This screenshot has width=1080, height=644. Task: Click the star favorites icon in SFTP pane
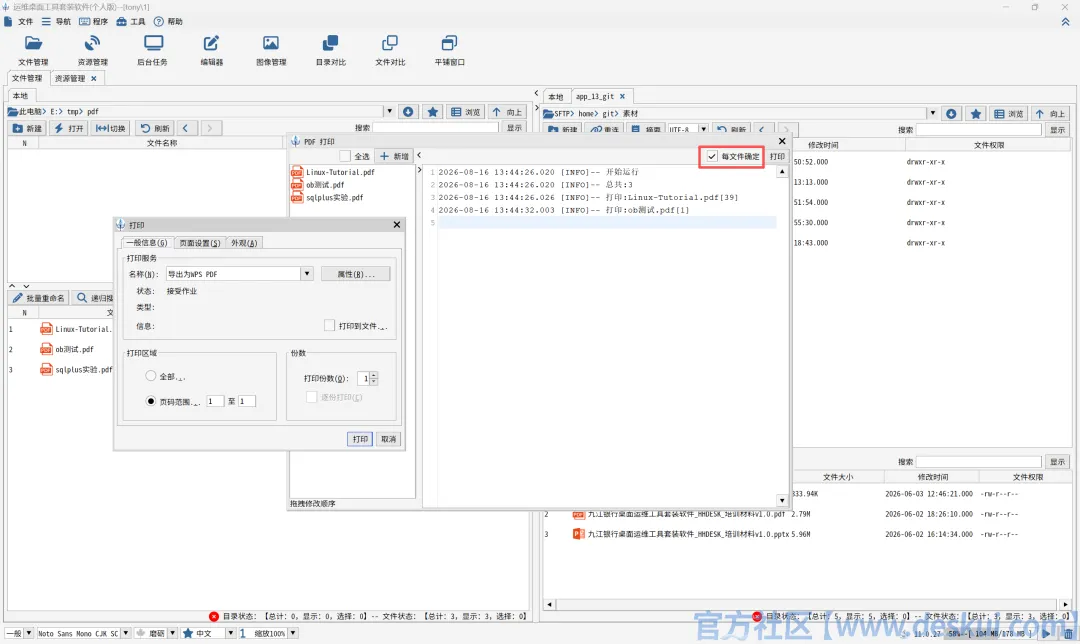(975, 114)
